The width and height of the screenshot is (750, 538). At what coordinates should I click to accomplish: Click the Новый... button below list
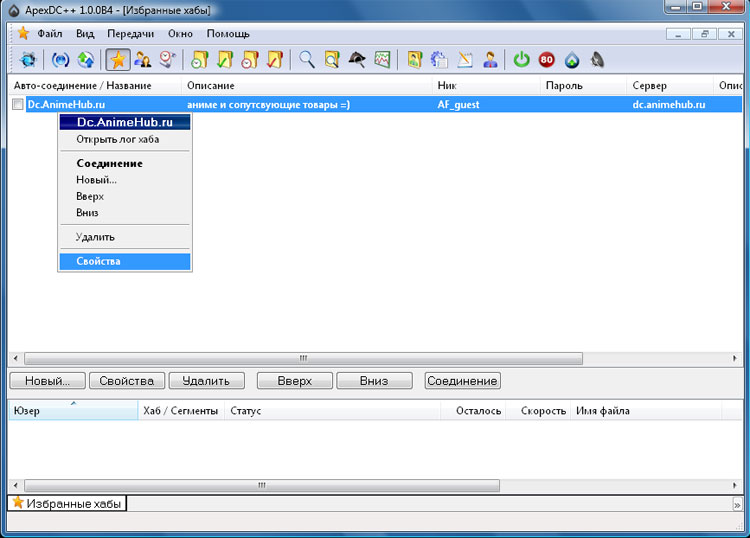point(48,381)
